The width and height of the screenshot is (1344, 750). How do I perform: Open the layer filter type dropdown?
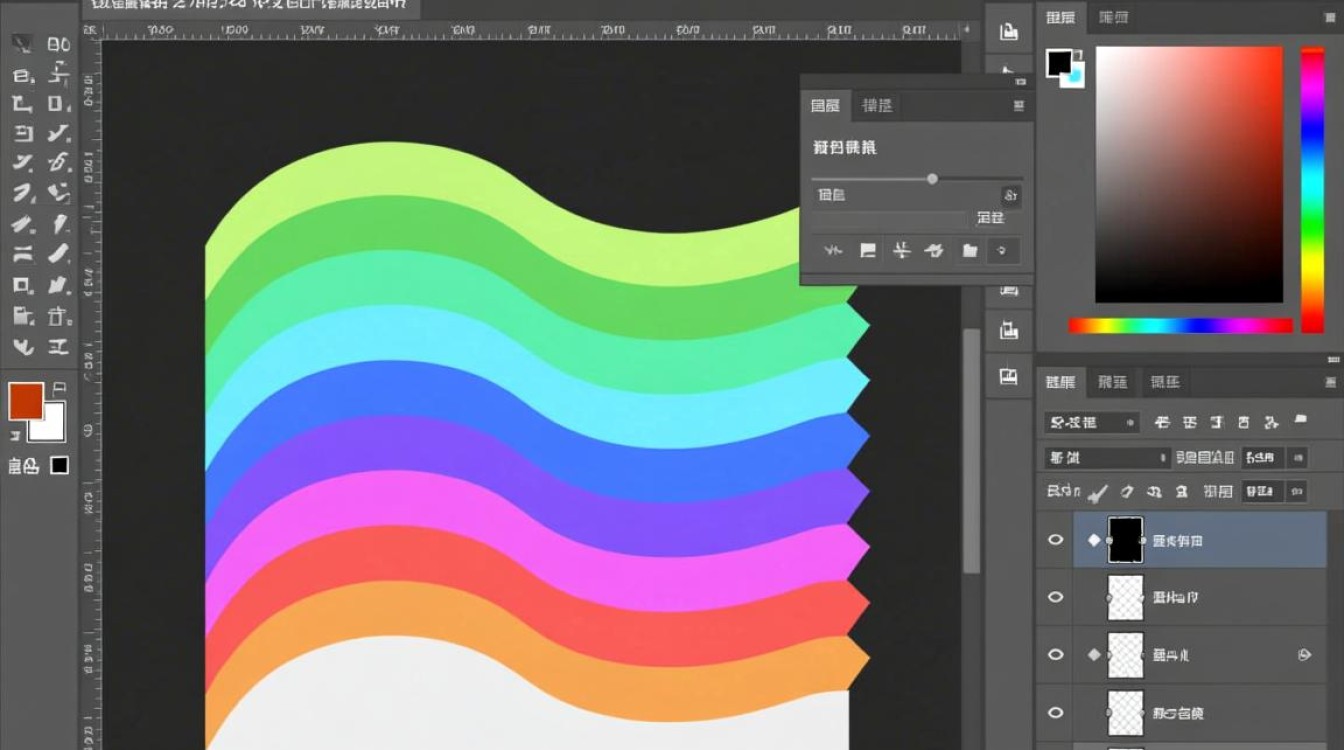pos(1091,423)
